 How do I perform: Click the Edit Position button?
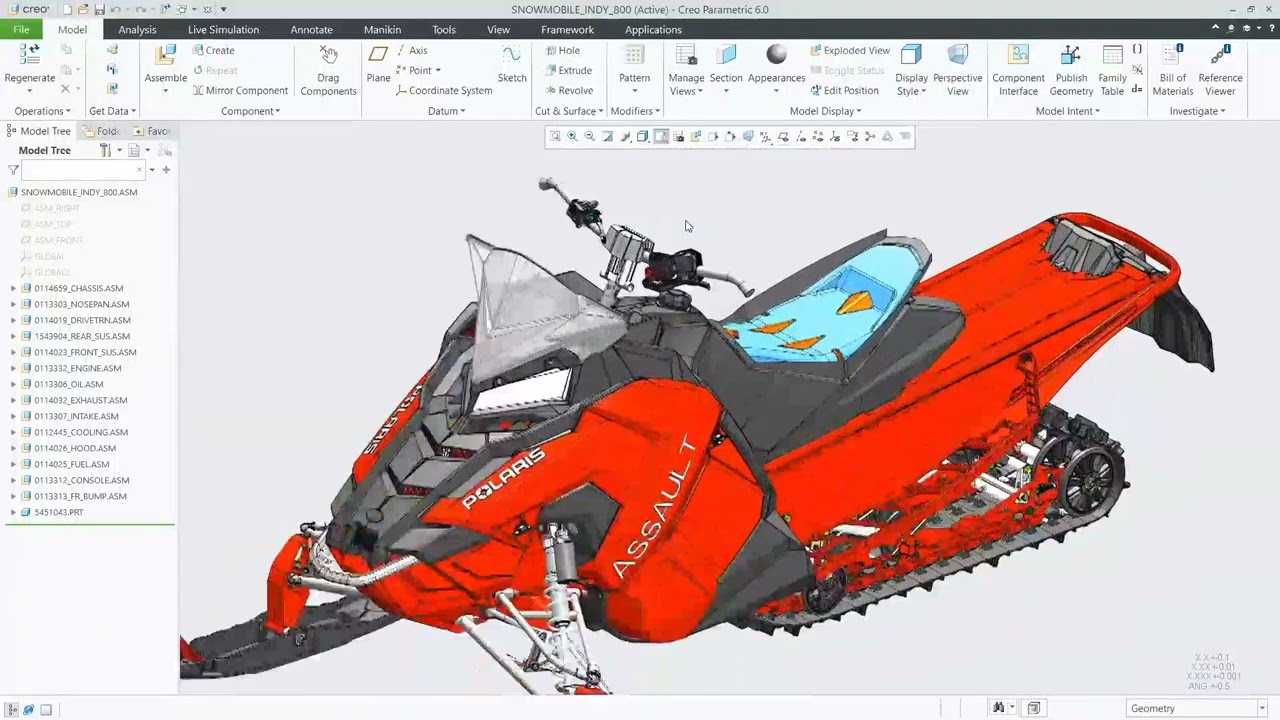click(844, 90)
